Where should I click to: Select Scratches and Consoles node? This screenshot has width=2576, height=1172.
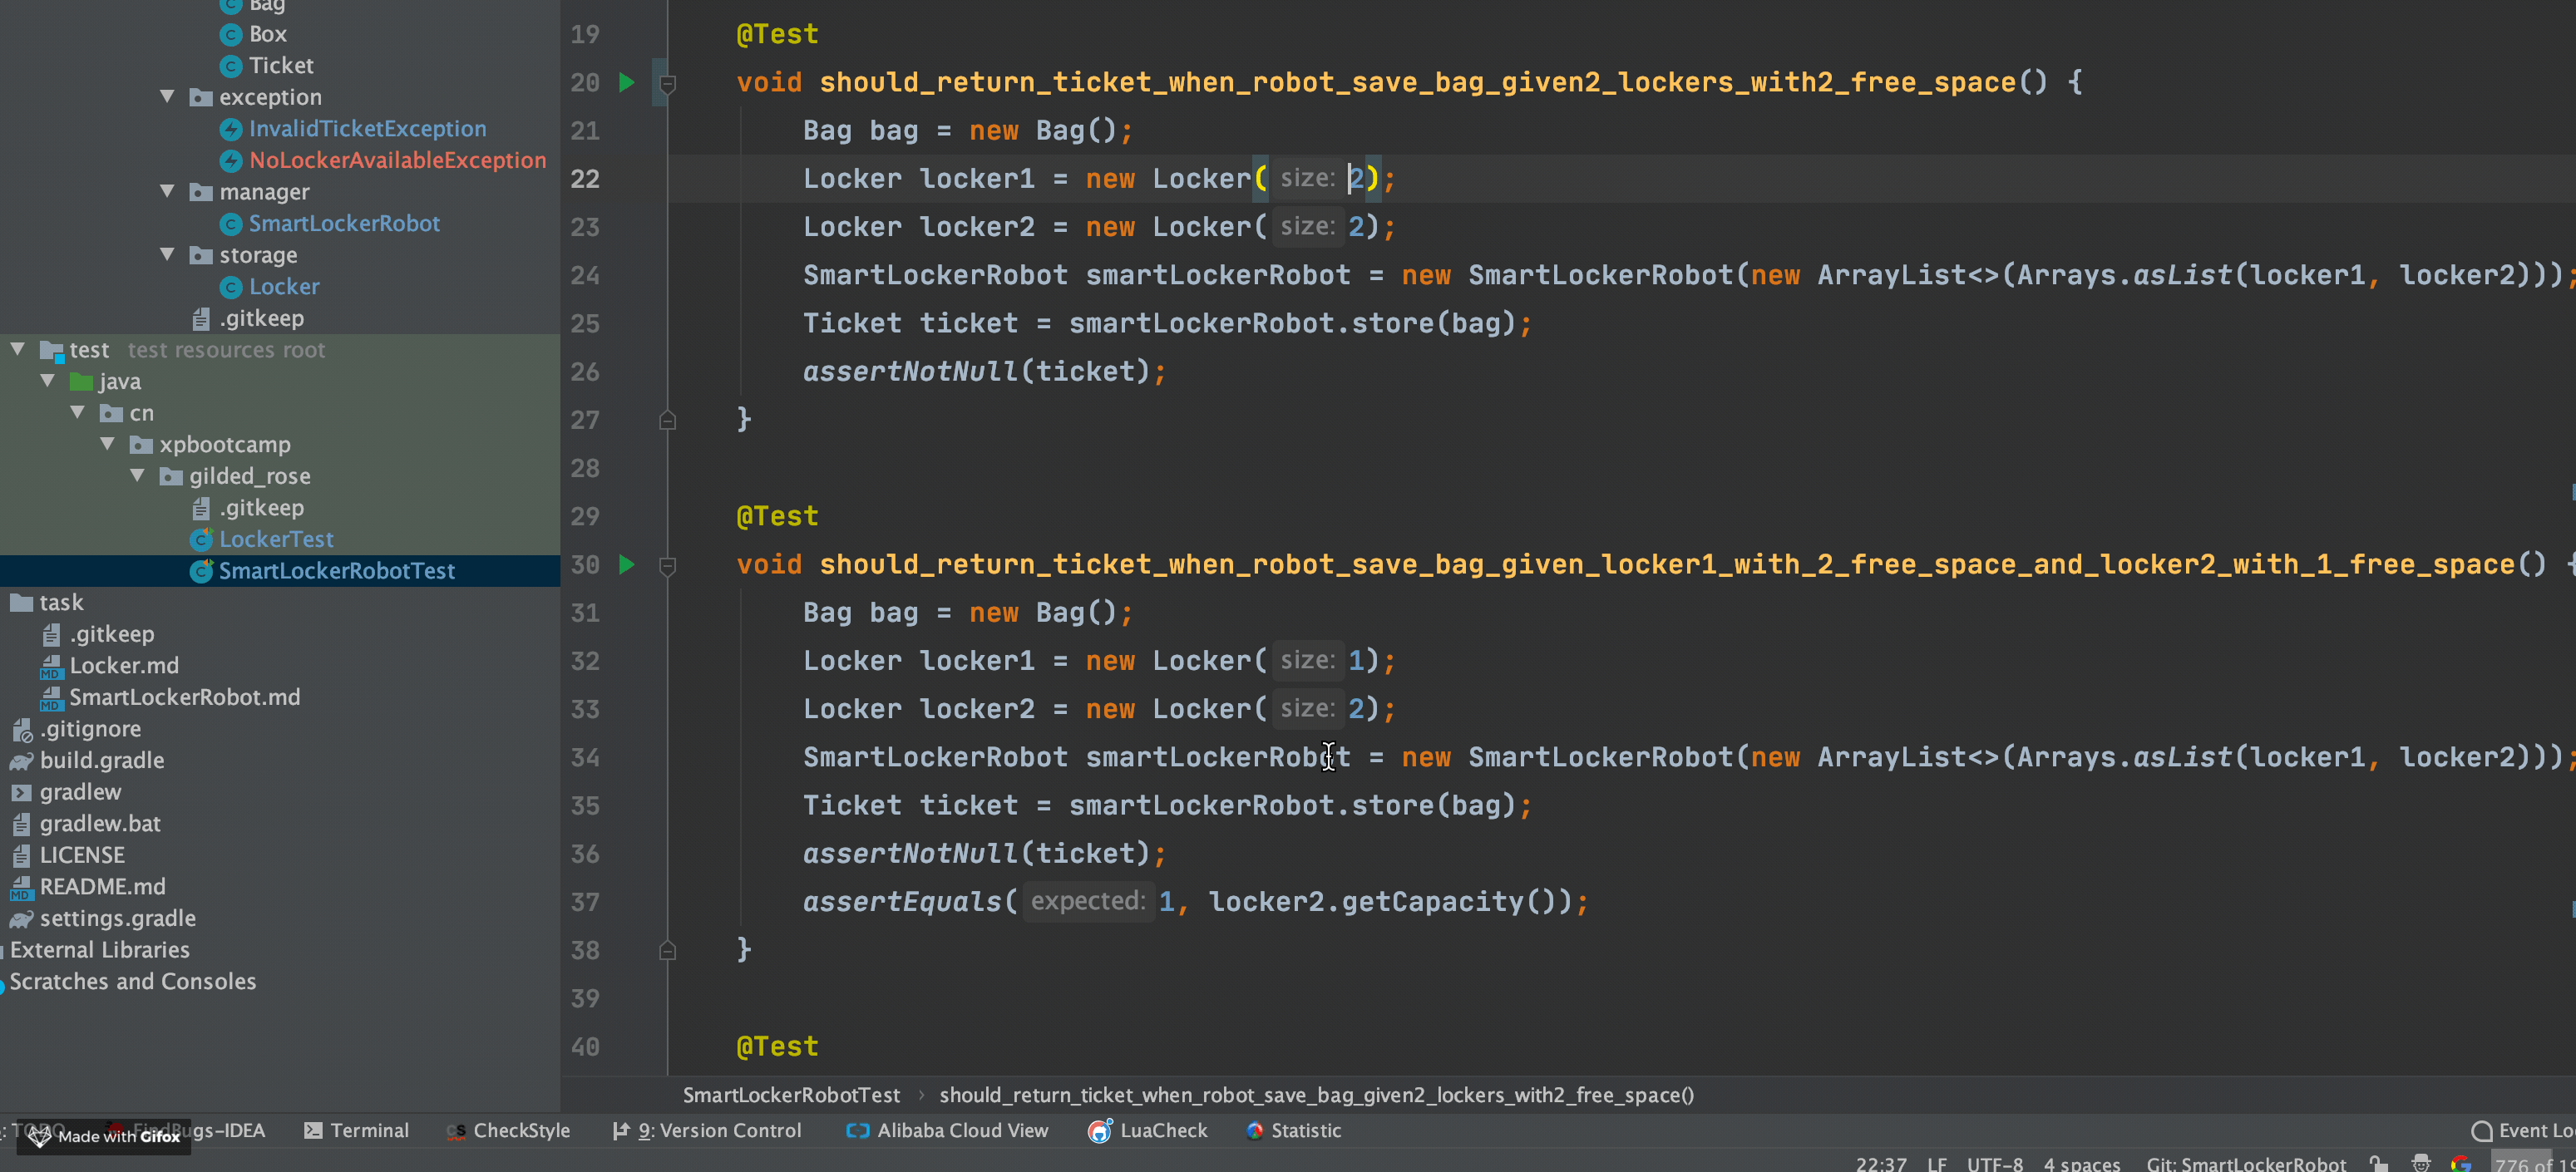click(x=132, y=982)
